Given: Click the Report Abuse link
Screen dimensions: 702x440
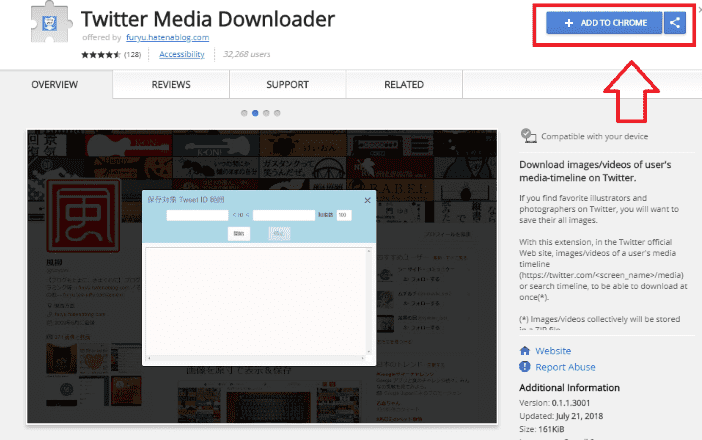Looking at the screenshot, I should coord(565,367).
